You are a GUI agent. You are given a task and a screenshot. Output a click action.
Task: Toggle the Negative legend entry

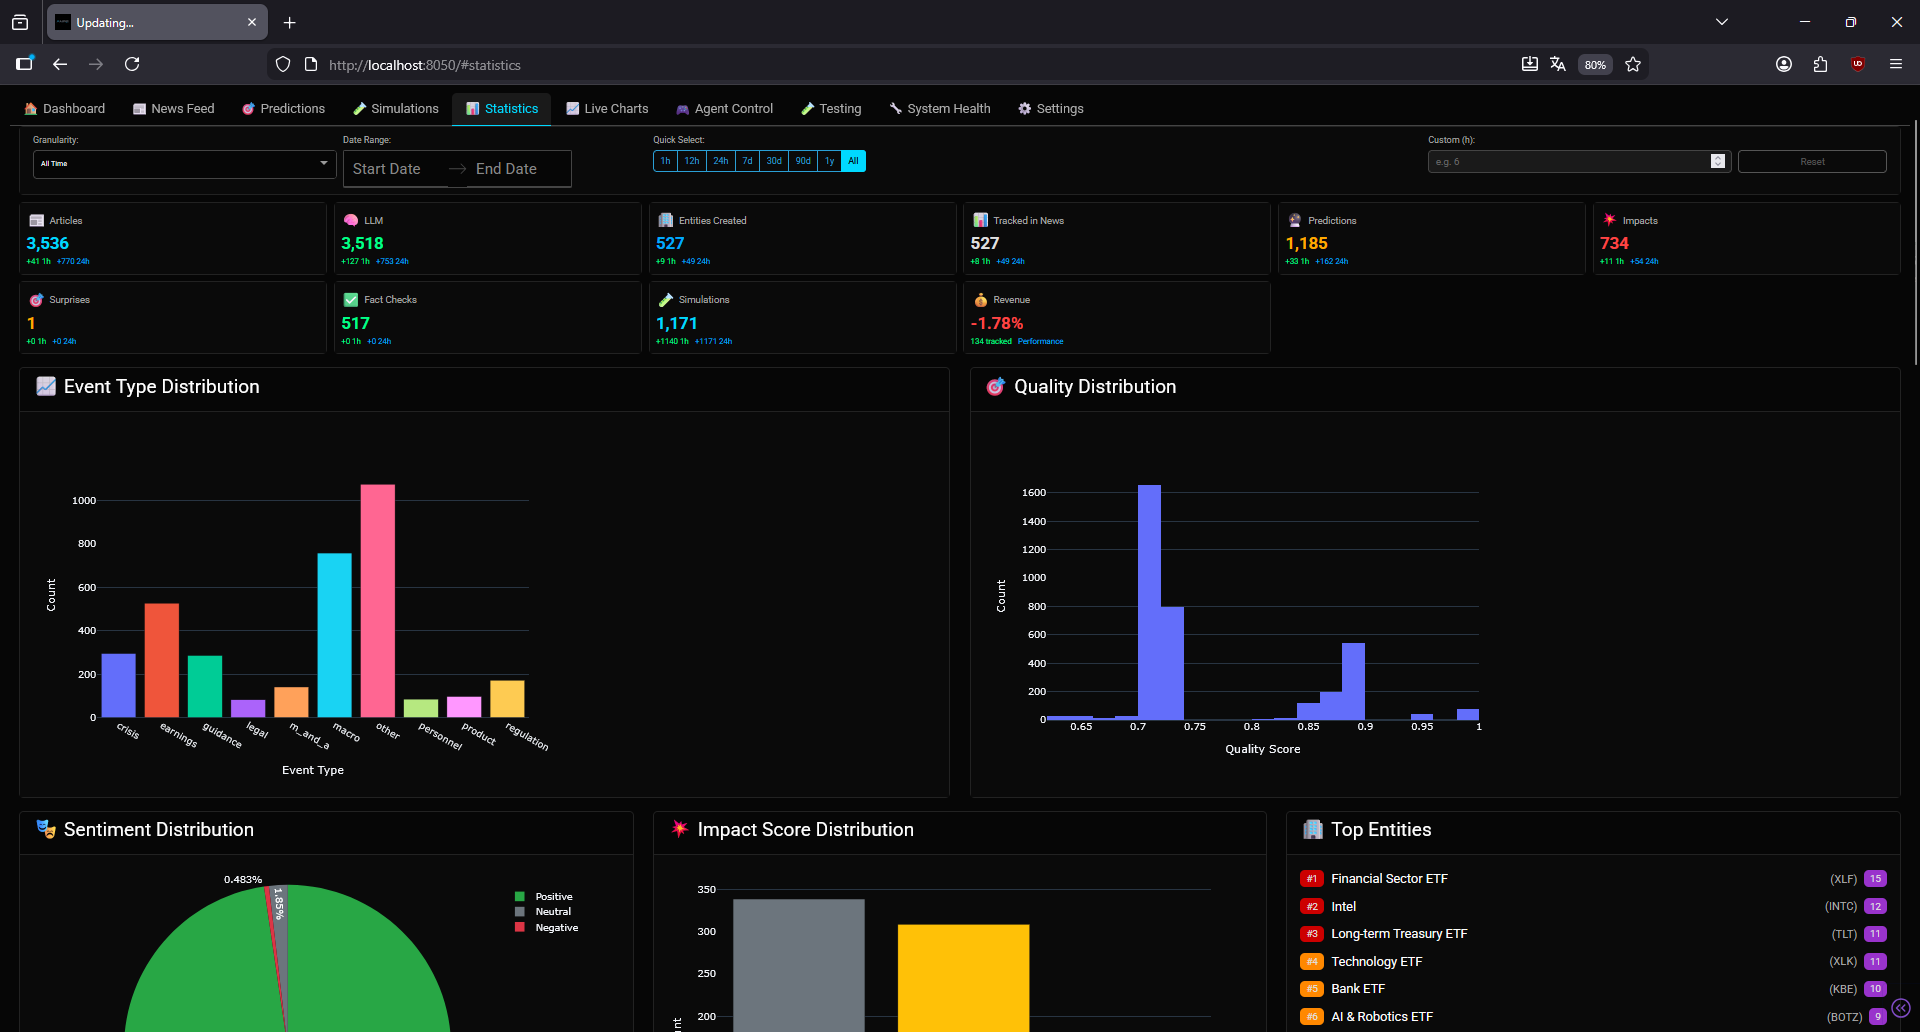tap(547, 928)
